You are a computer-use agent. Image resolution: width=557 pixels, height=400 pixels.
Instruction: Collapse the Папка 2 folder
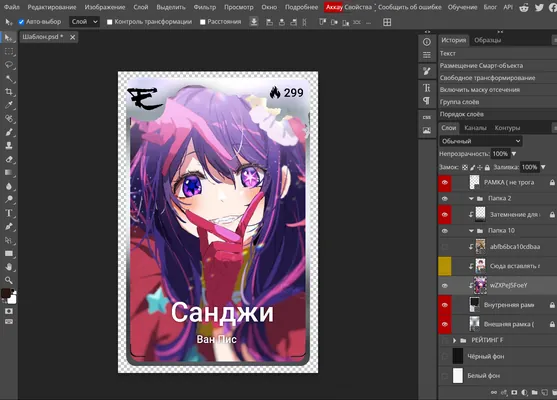pyautogui.click(x=471, y=199)
